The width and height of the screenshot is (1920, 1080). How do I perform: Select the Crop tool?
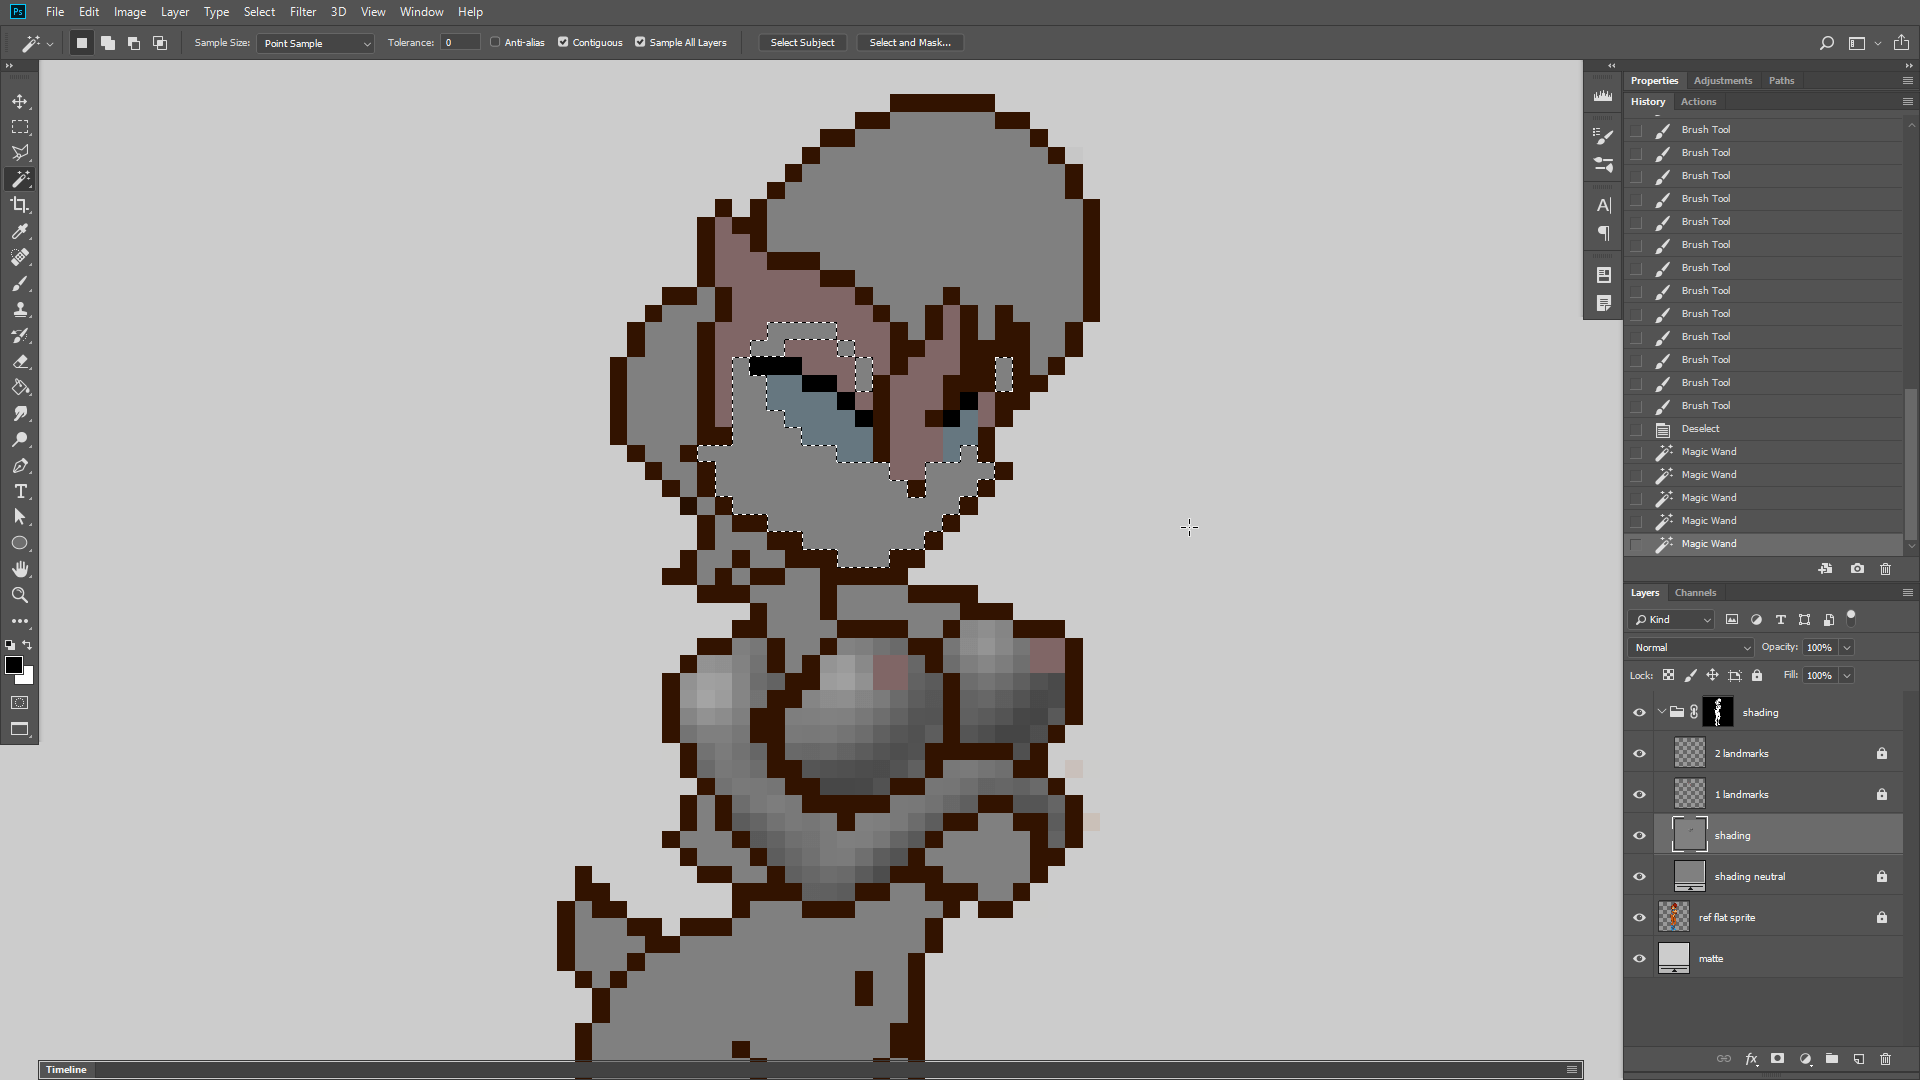[20, 205]
